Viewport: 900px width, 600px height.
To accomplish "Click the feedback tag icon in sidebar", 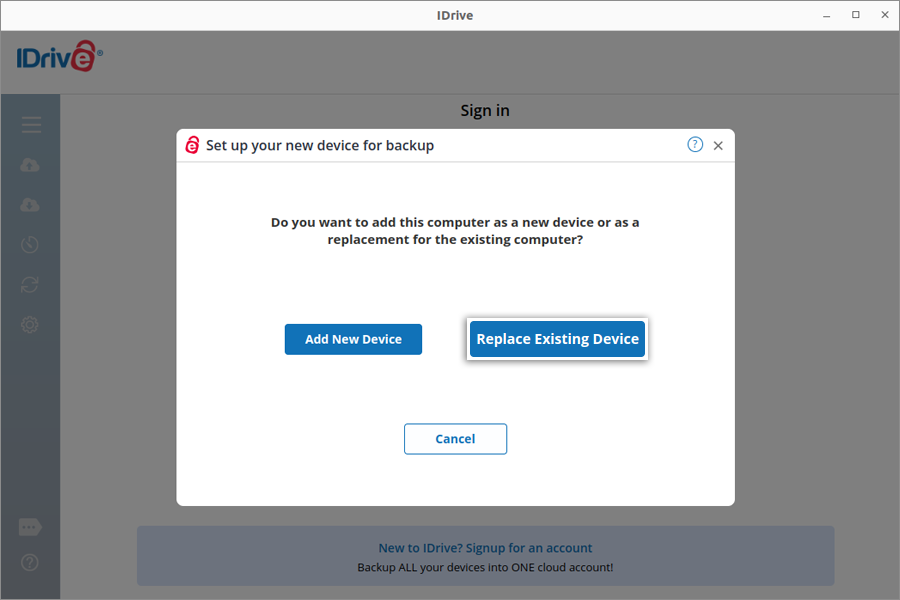I will (x=30, y=527).
